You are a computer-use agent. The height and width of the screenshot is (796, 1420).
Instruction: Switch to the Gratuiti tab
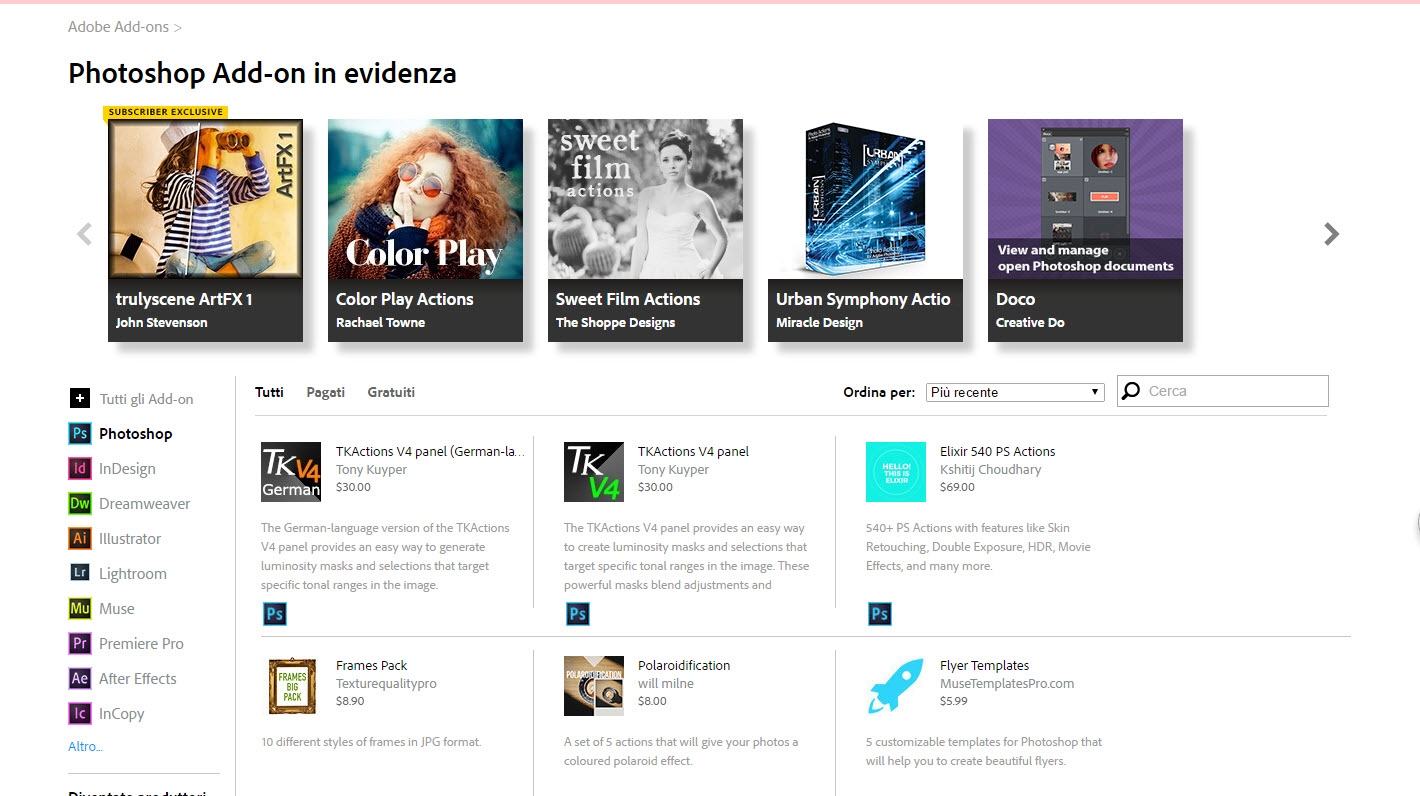coord(391,393)
